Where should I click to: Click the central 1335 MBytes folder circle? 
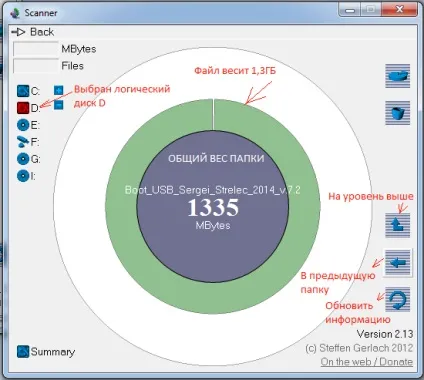click(213, 207)
